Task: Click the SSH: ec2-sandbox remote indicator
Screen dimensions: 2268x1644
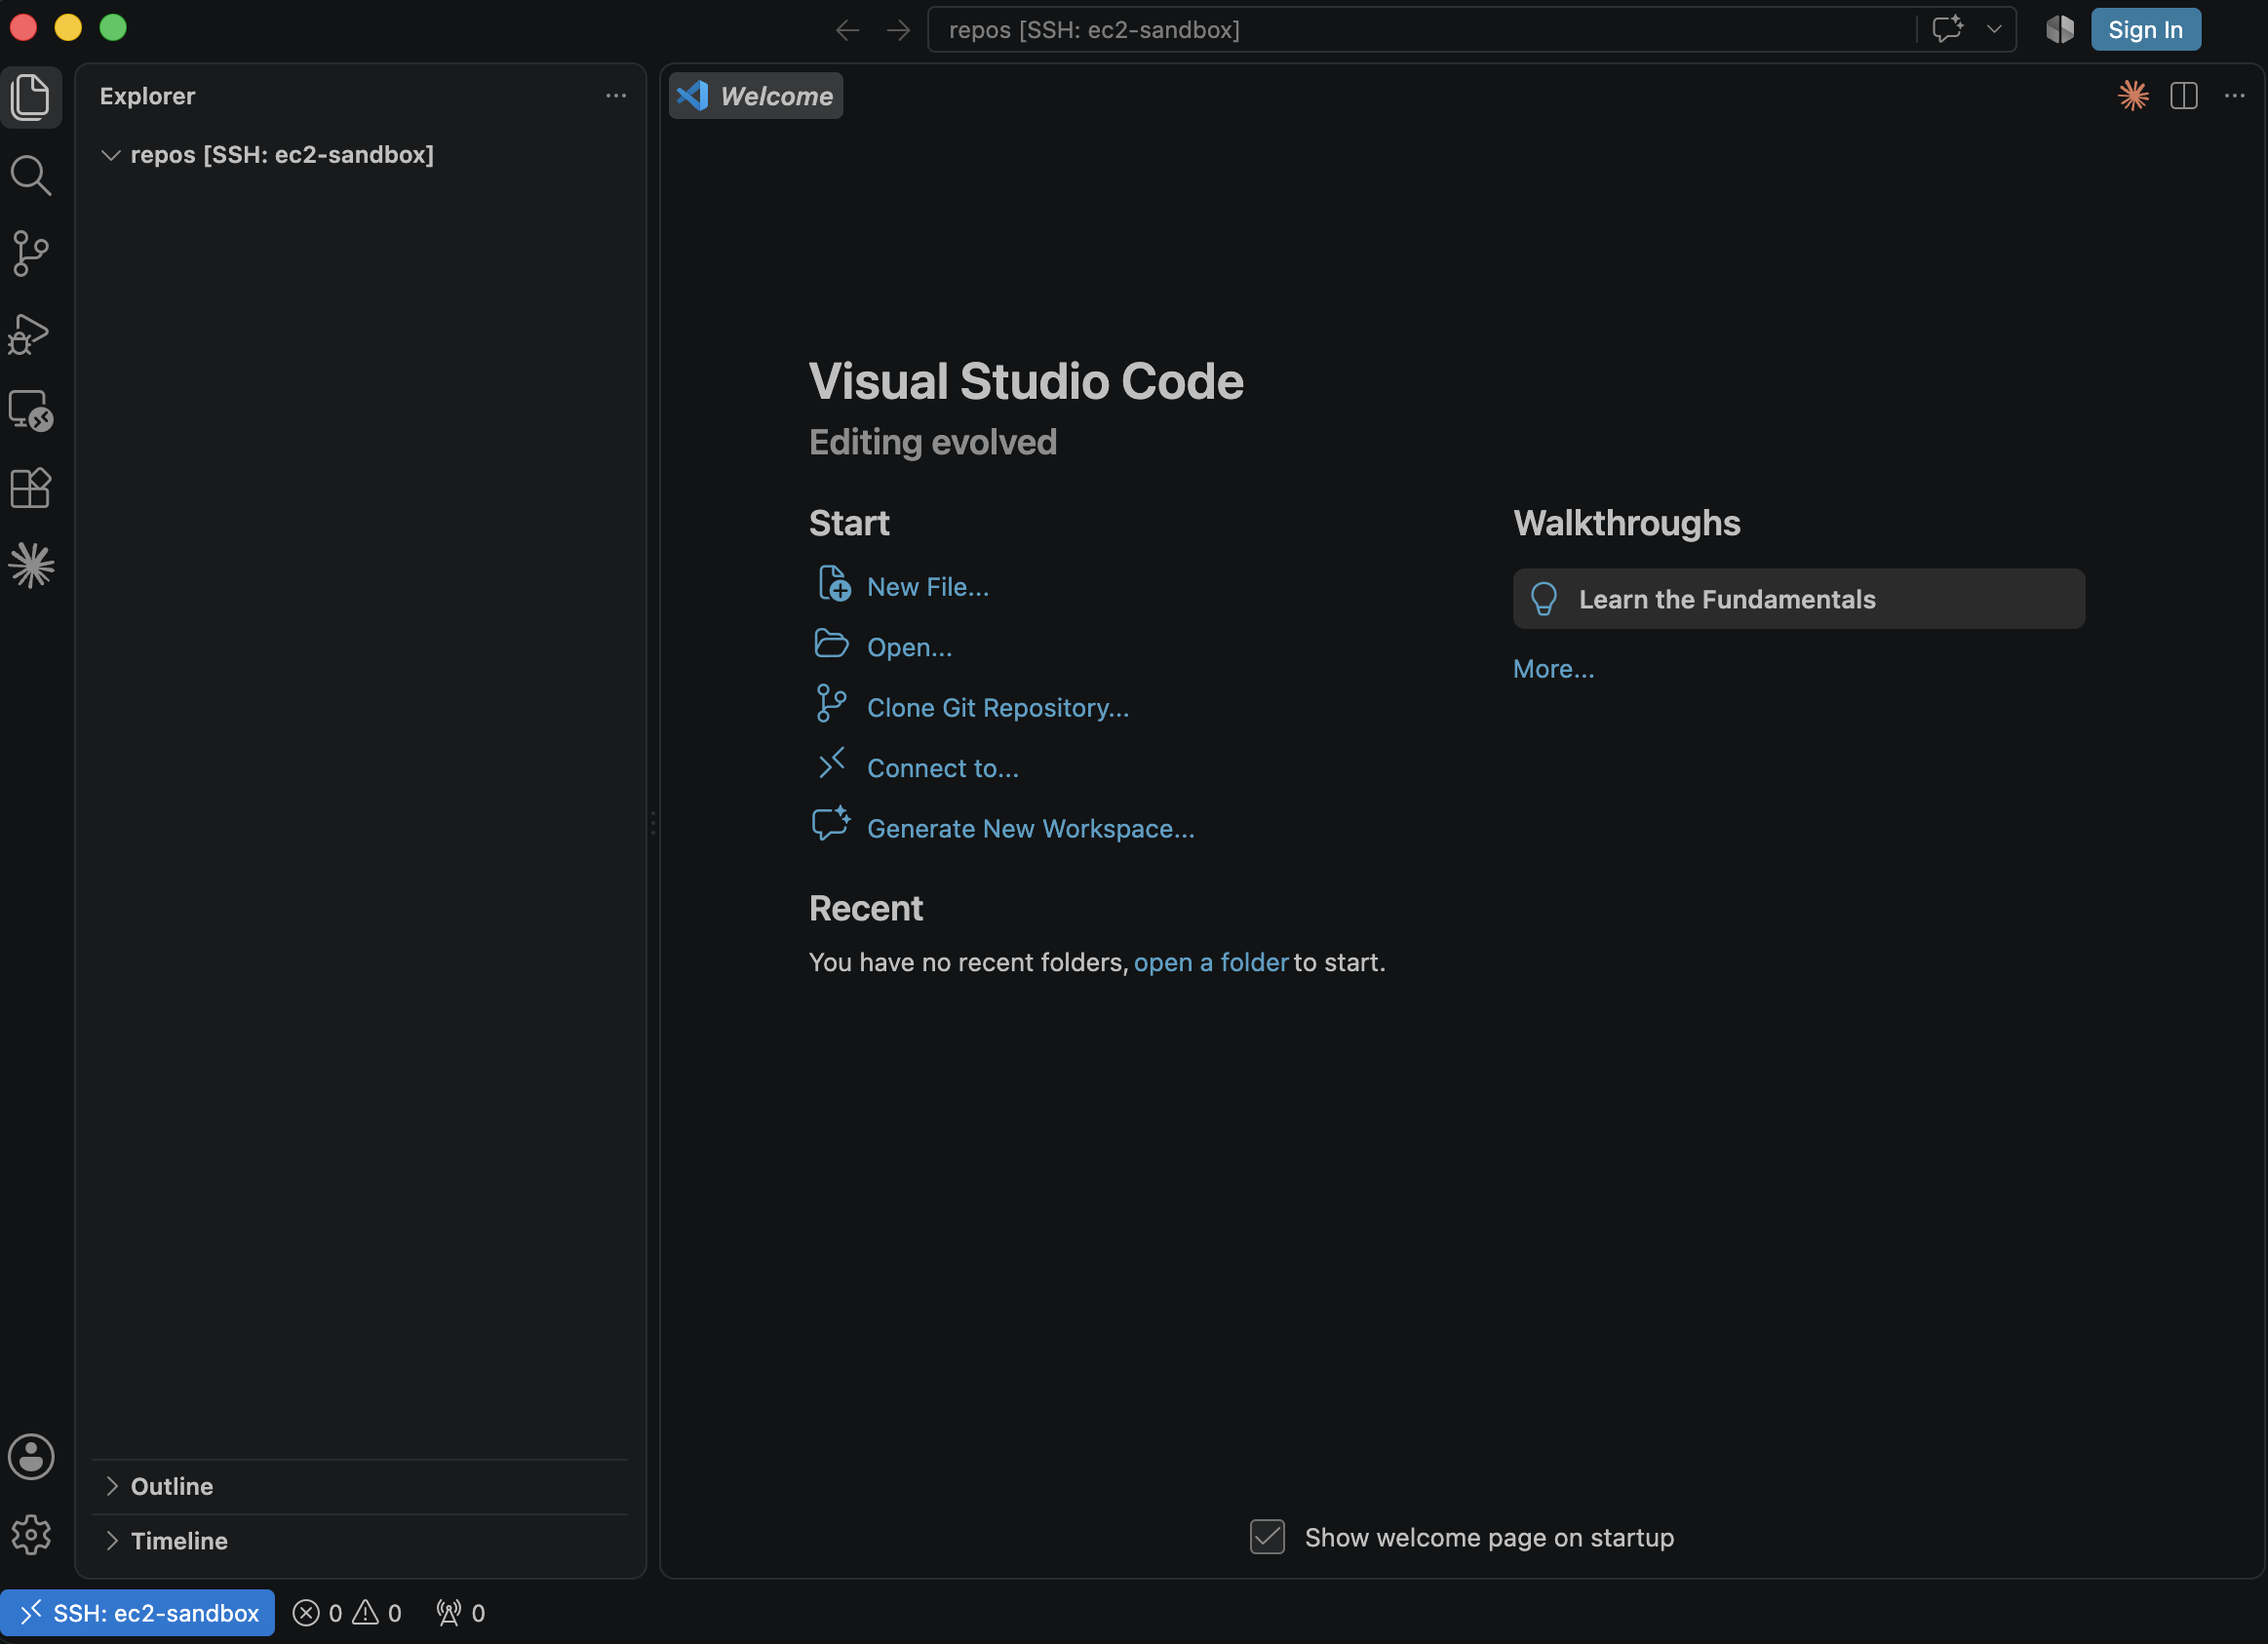Action: coord(138,1613)
